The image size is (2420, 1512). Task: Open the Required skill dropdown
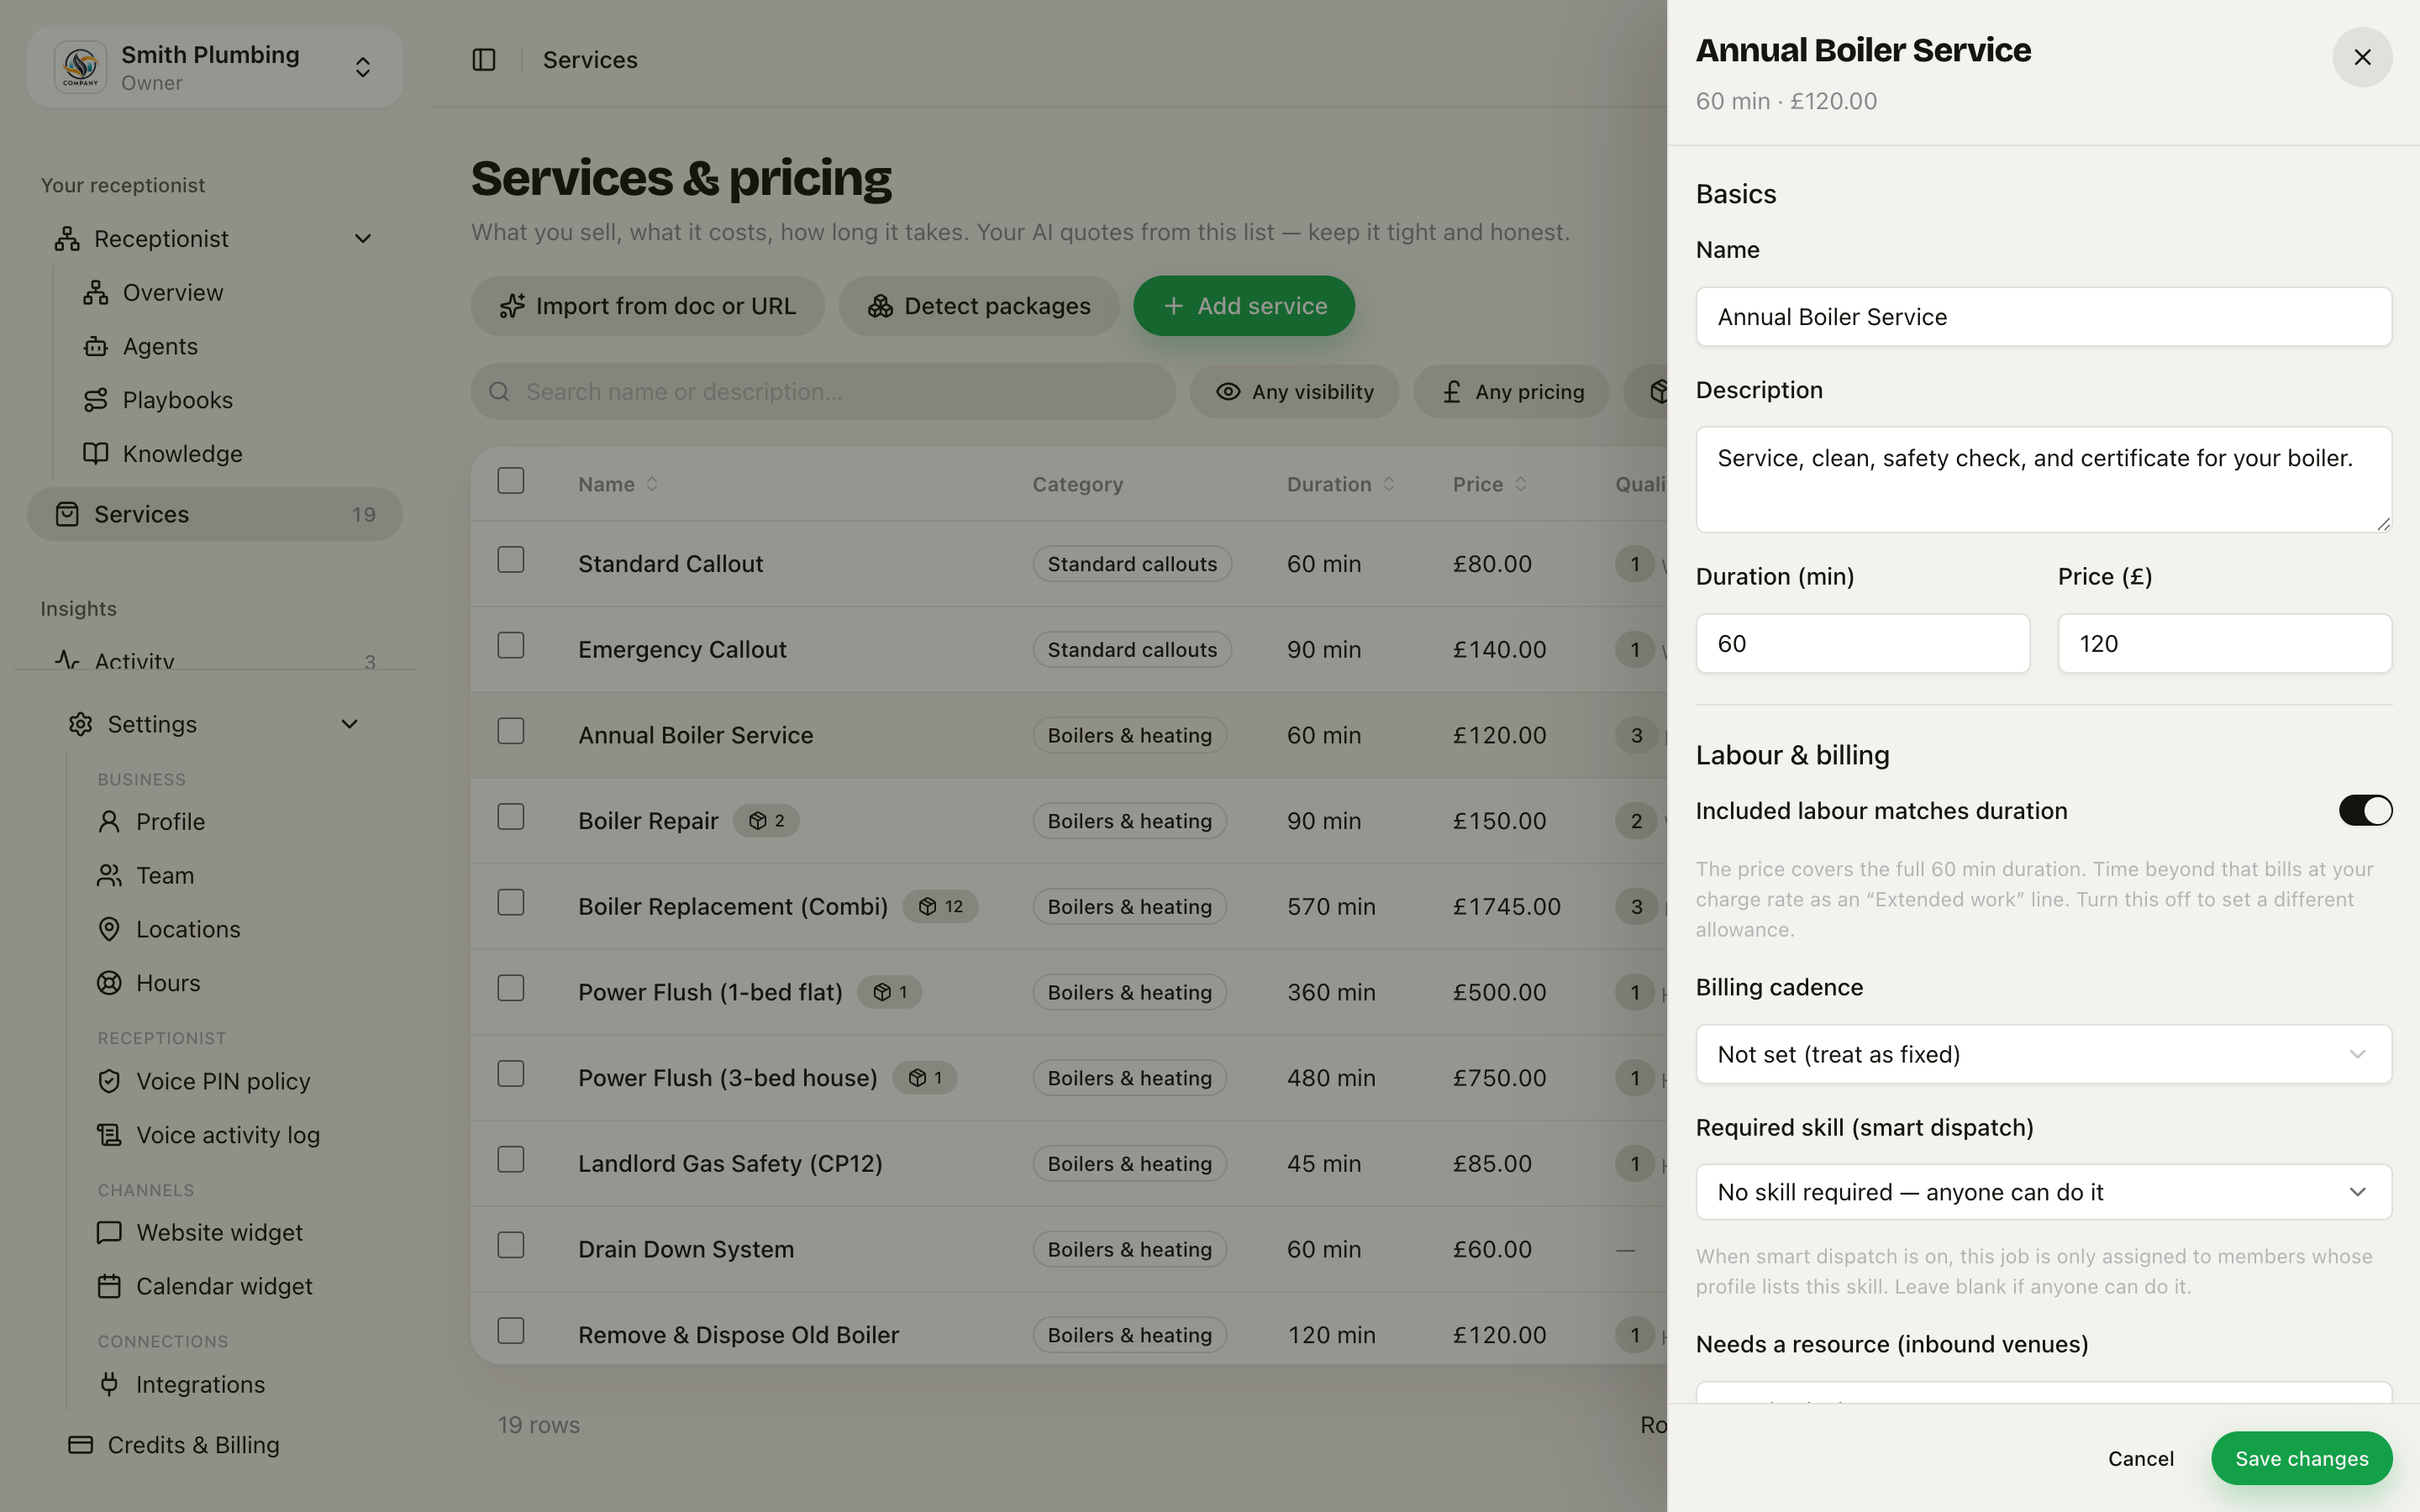tap(2043, 1192)
